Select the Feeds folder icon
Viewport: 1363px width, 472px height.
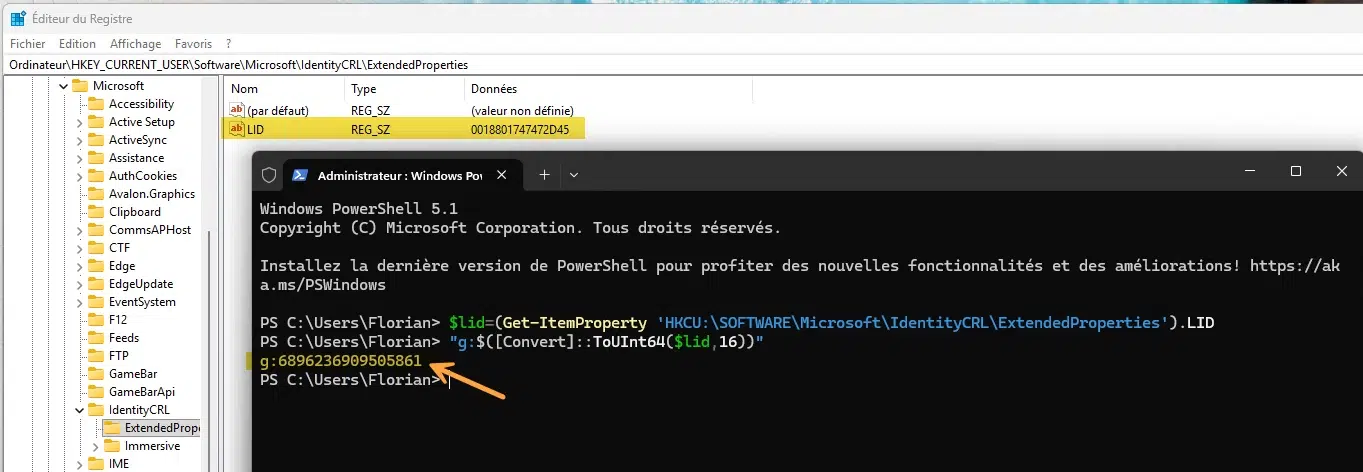96,338
